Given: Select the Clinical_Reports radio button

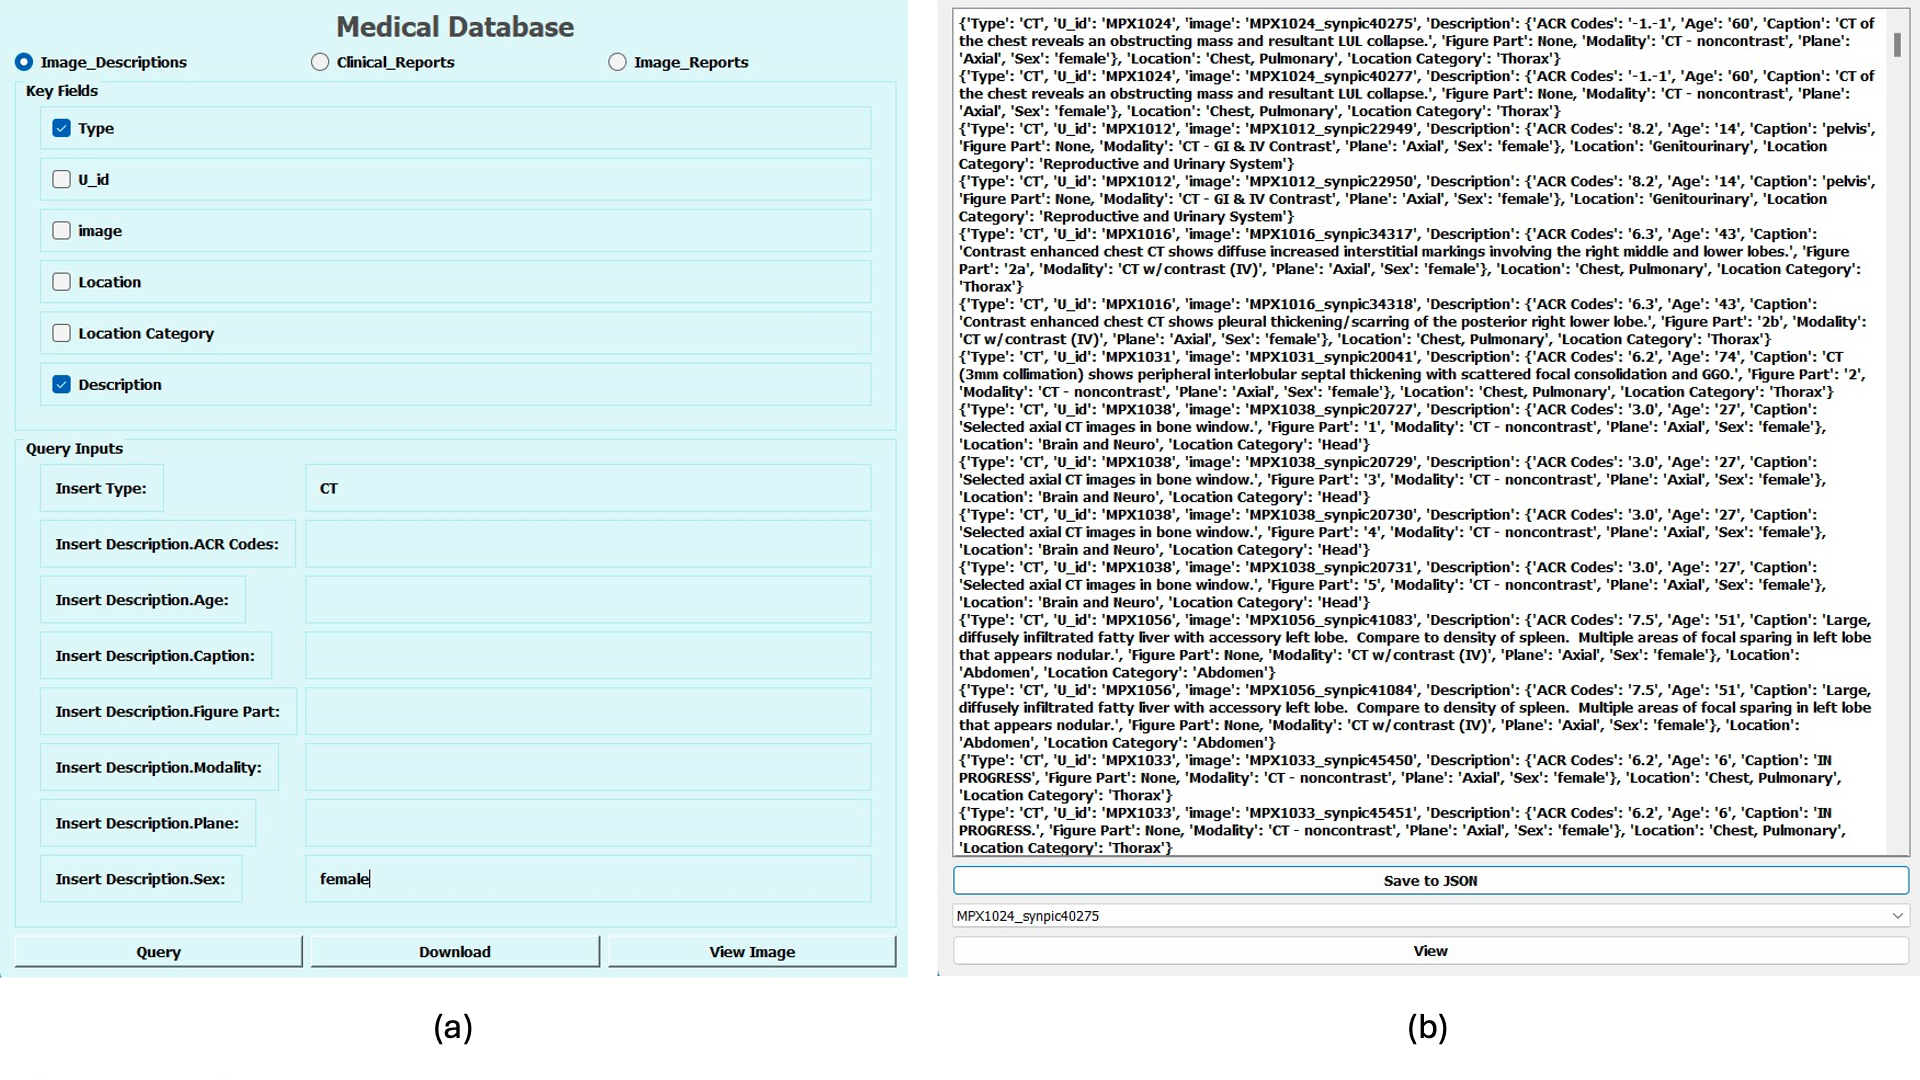Looking at the screenshot, I should click(x=320, y=62).
